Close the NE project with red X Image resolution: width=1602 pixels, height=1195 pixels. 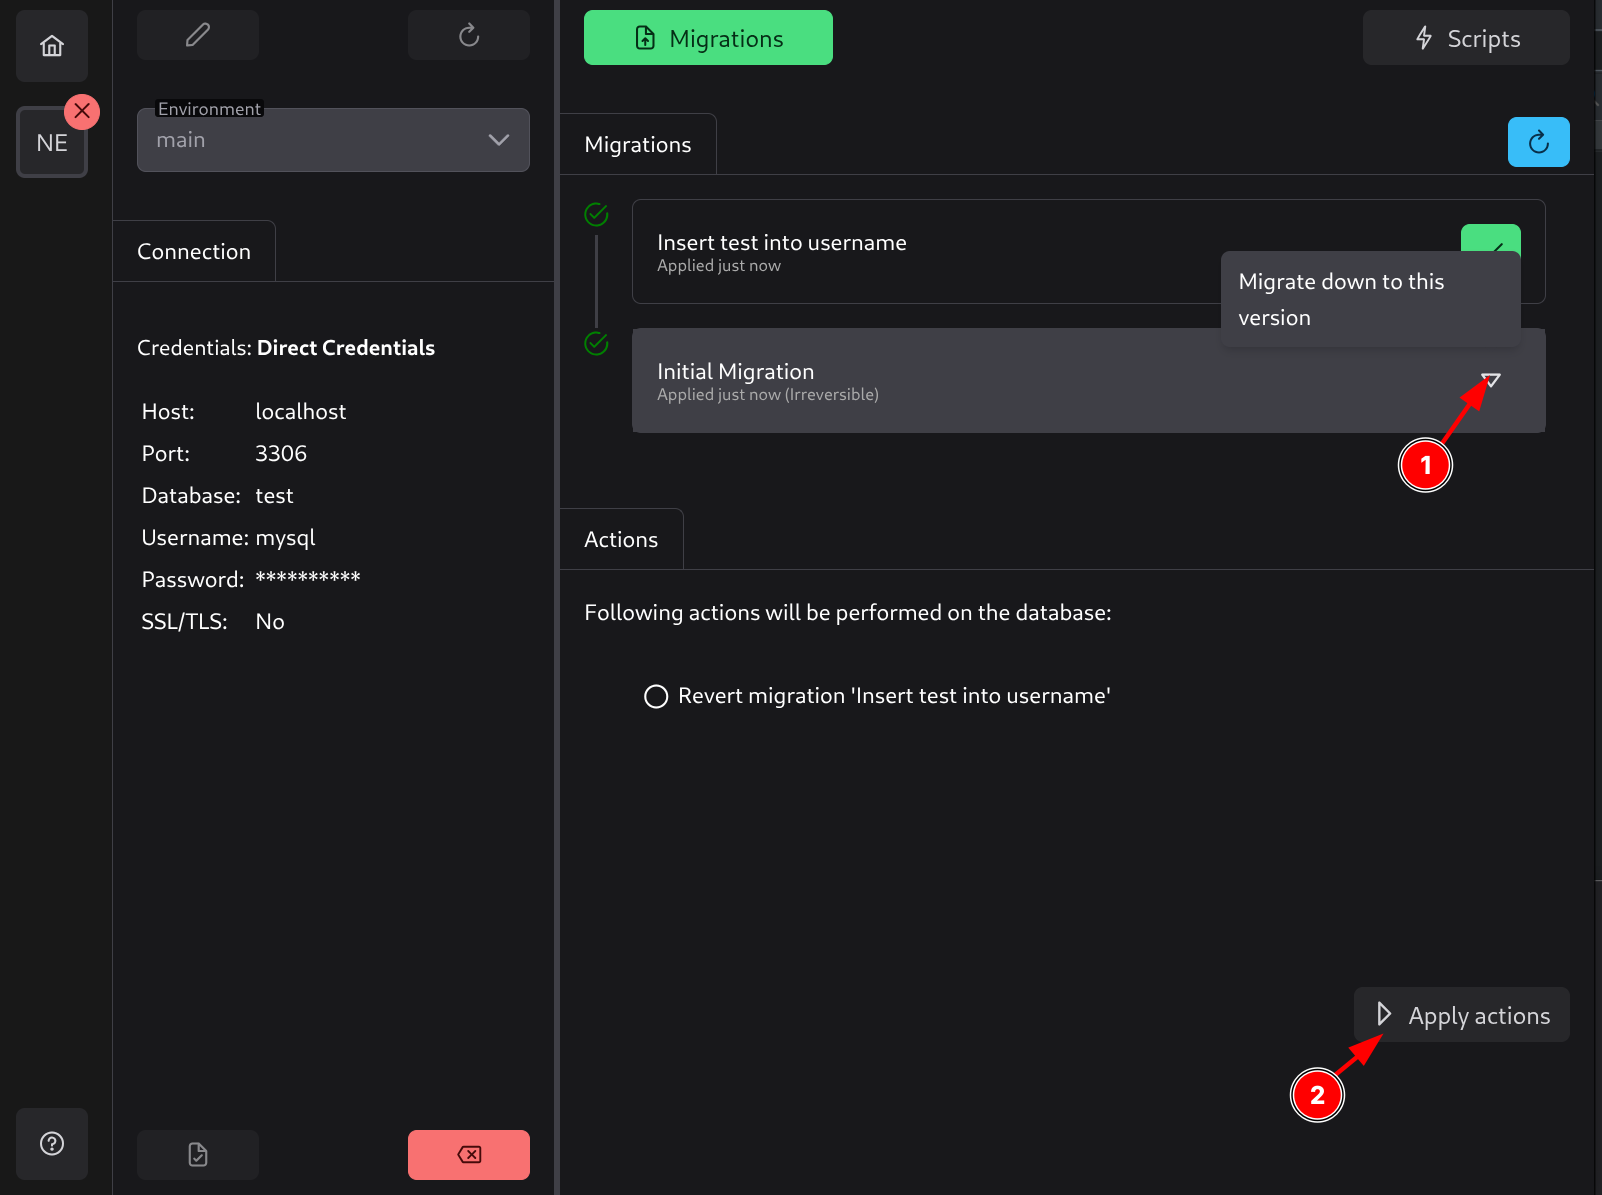pyautogui.click(x=82, y=111)
